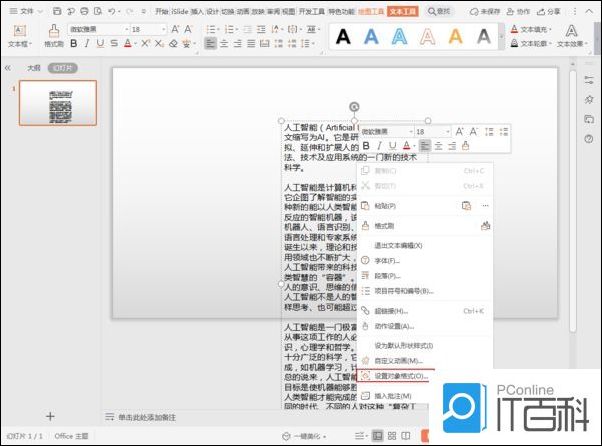602x446 pixels.
Task: Toggle center alignment in mini toolbar
Action: pyautogui.click(x=439, y=146)
